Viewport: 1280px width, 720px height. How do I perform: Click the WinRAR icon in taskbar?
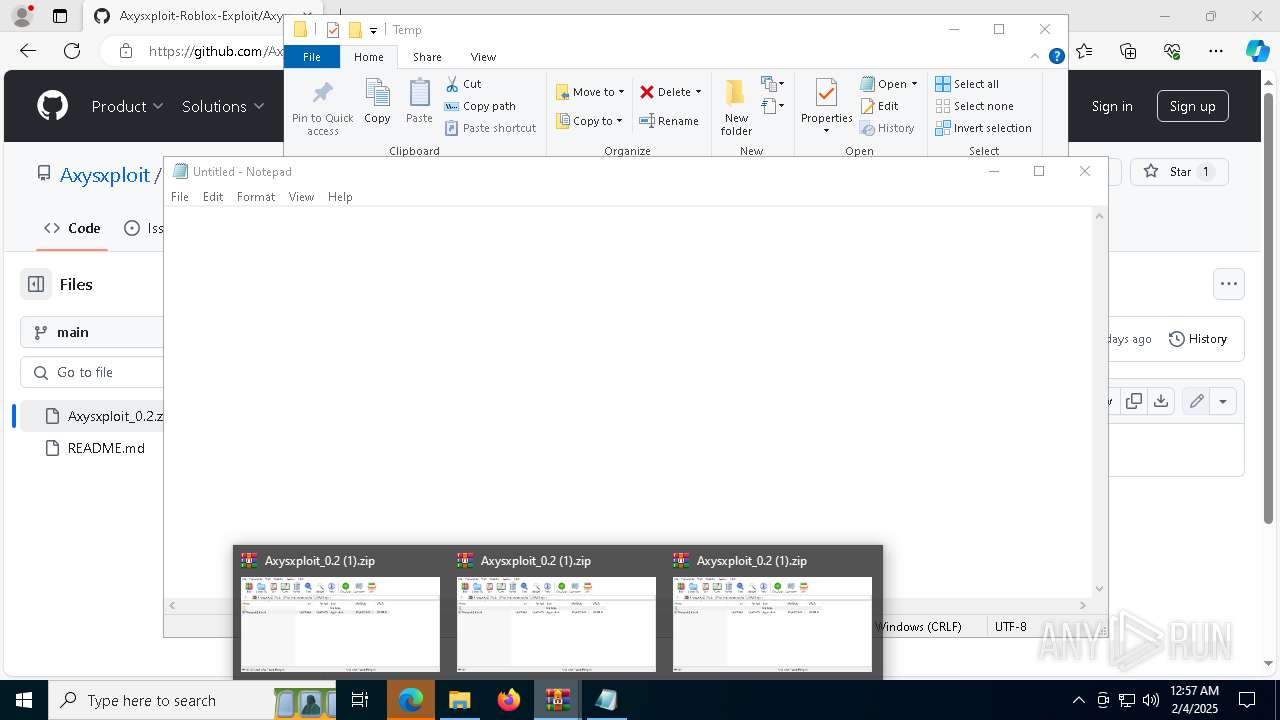tap(558, 700)
